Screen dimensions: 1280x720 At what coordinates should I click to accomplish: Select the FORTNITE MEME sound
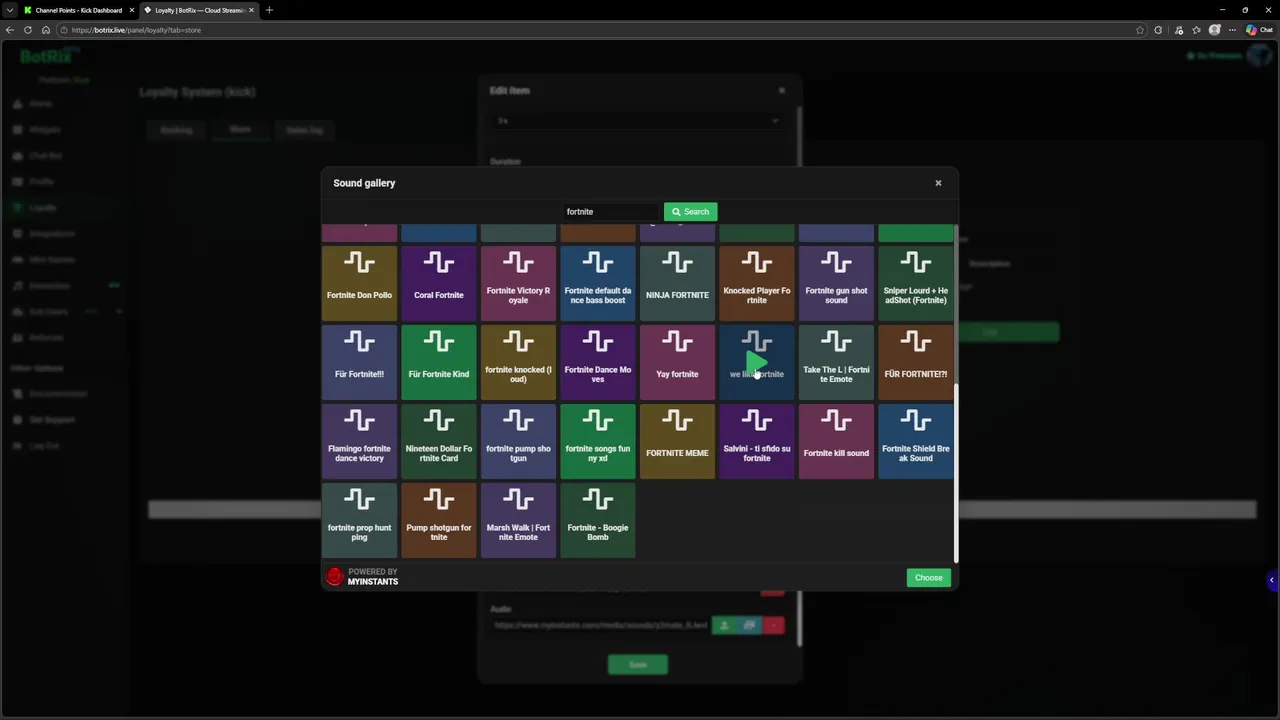click(677, 441)
